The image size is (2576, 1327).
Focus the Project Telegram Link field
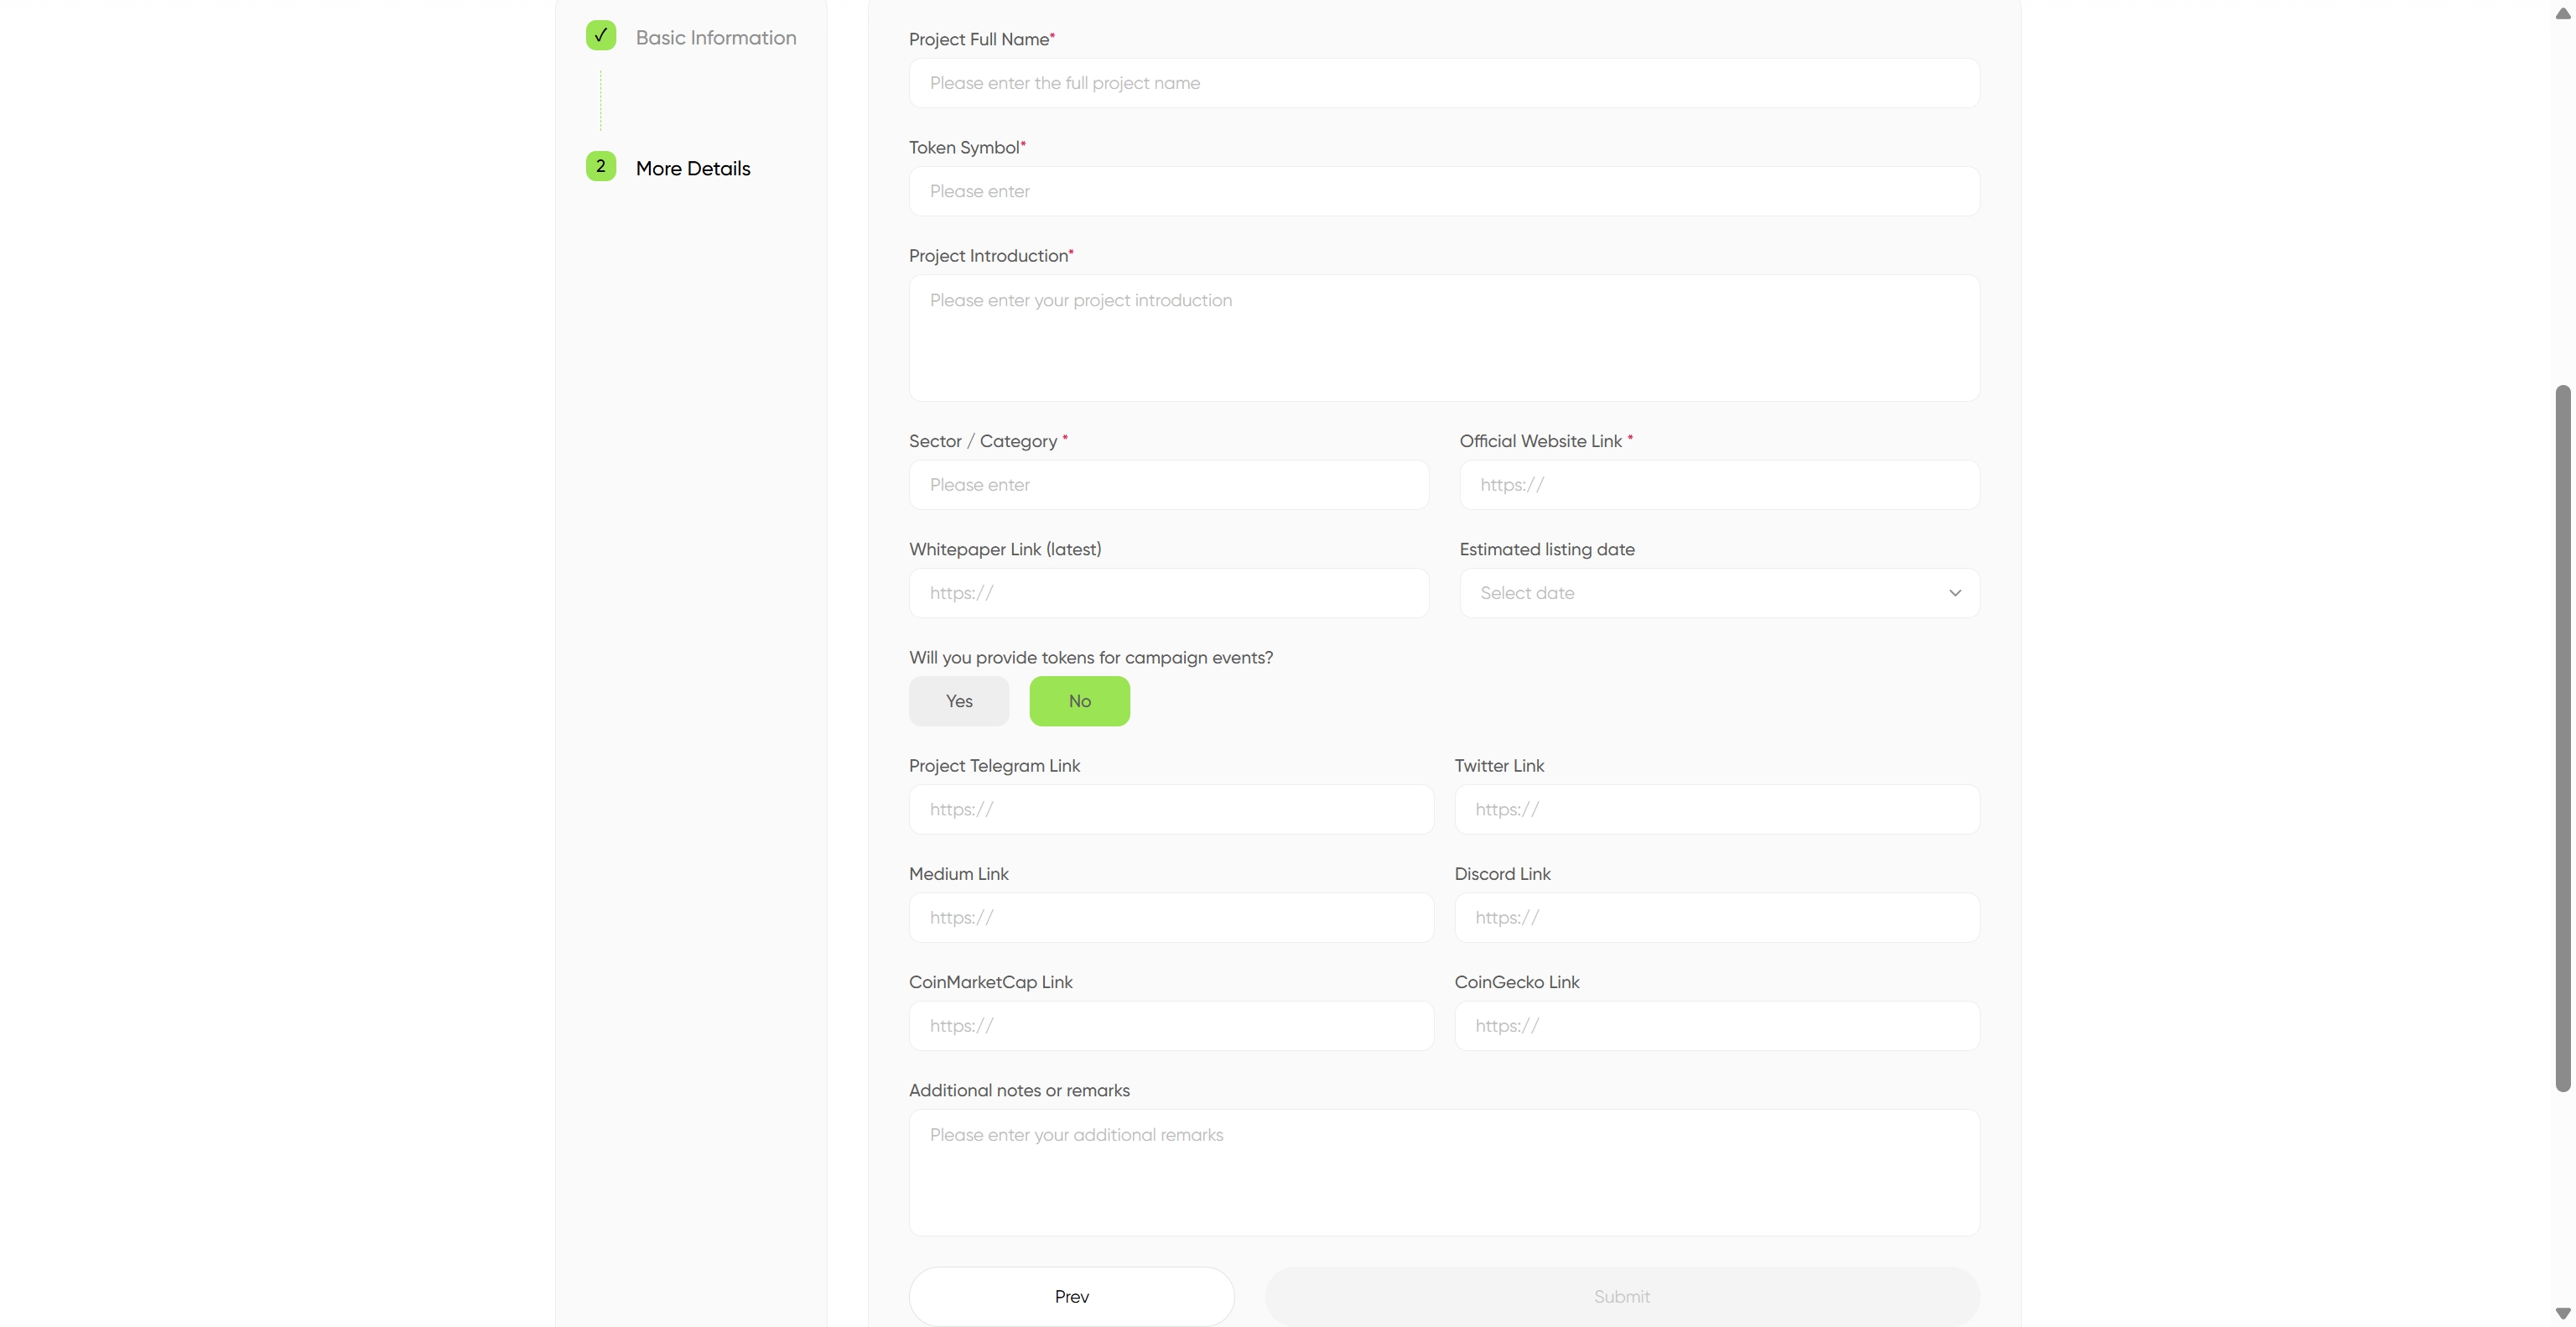point(1171,809)
